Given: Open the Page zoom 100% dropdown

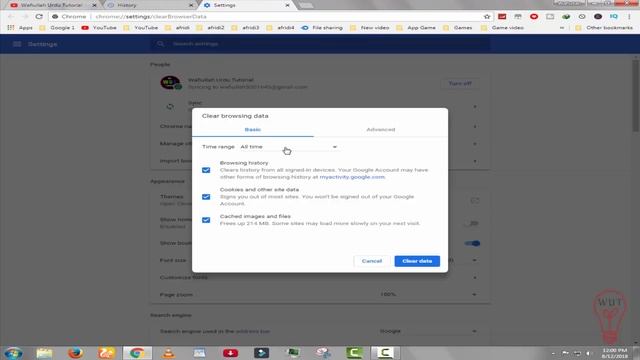Looking at the screenshot, I should pos(428,294).
